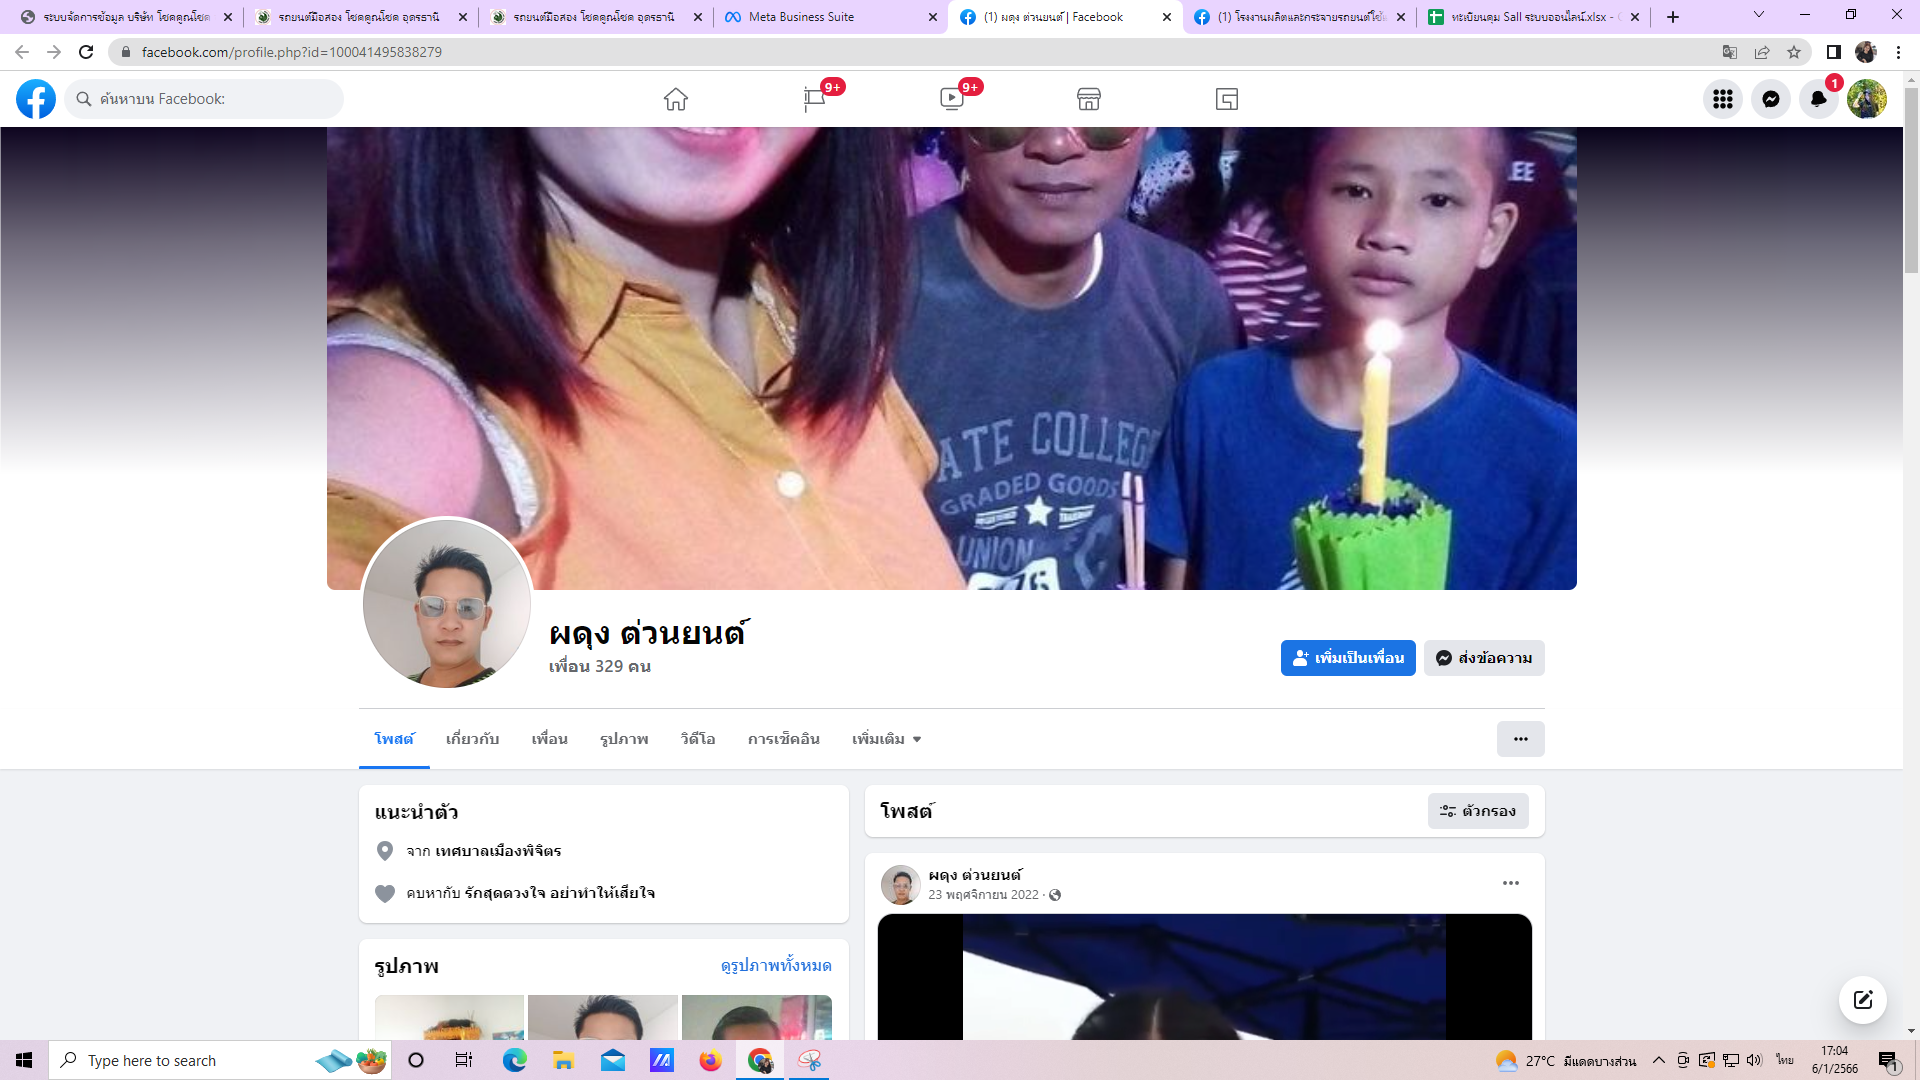1920x1080 pixels.
Task: Open the notifications bell
Action: click(x=1819, y=99)
